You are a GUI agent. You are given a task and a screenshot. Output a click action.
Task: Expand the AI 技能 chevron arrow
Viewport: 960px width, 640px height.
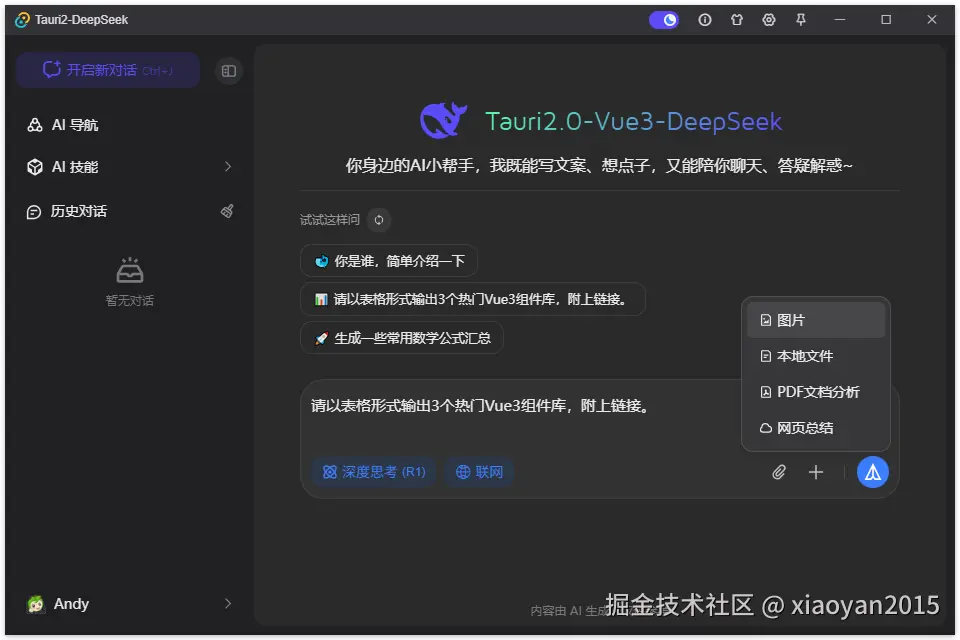coord(228,167)
